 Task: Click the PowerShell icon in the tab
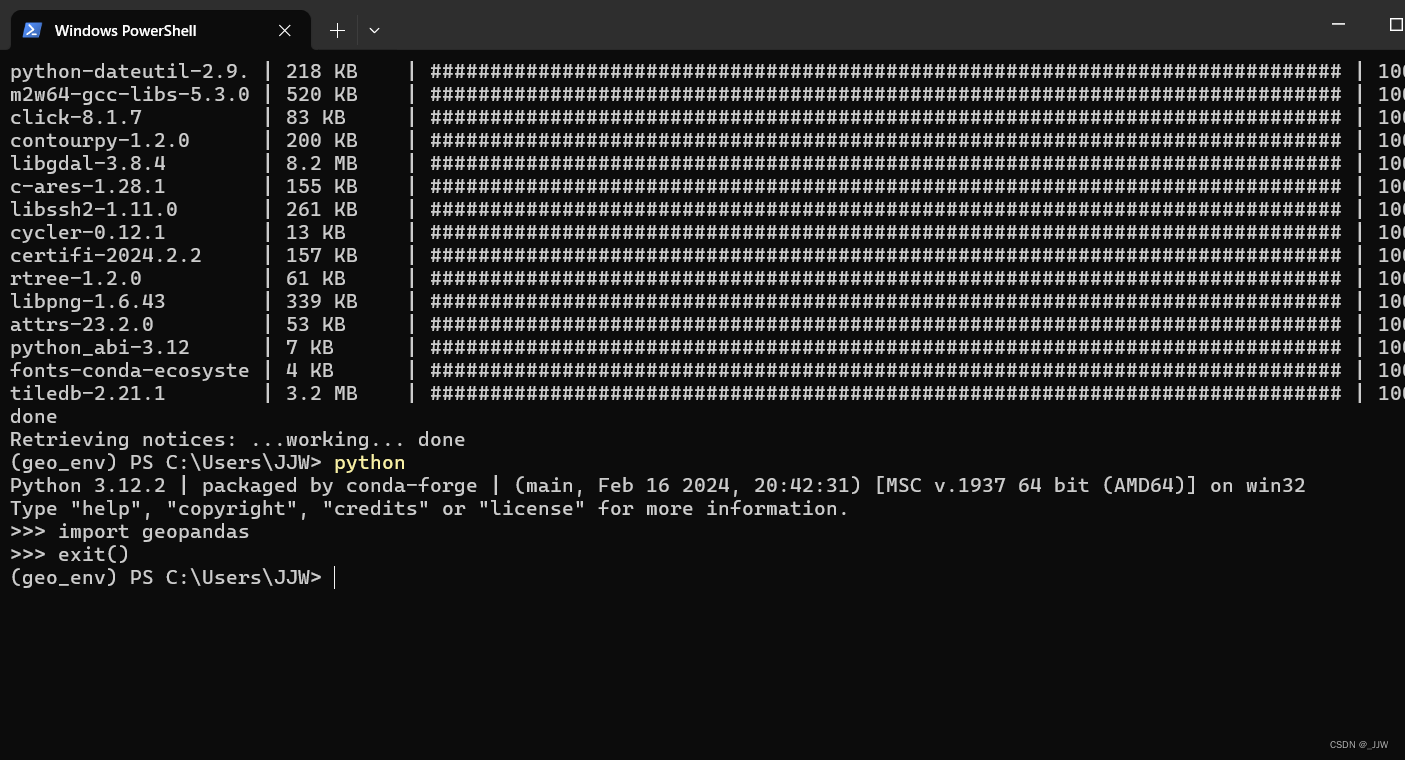coord(32,30)
